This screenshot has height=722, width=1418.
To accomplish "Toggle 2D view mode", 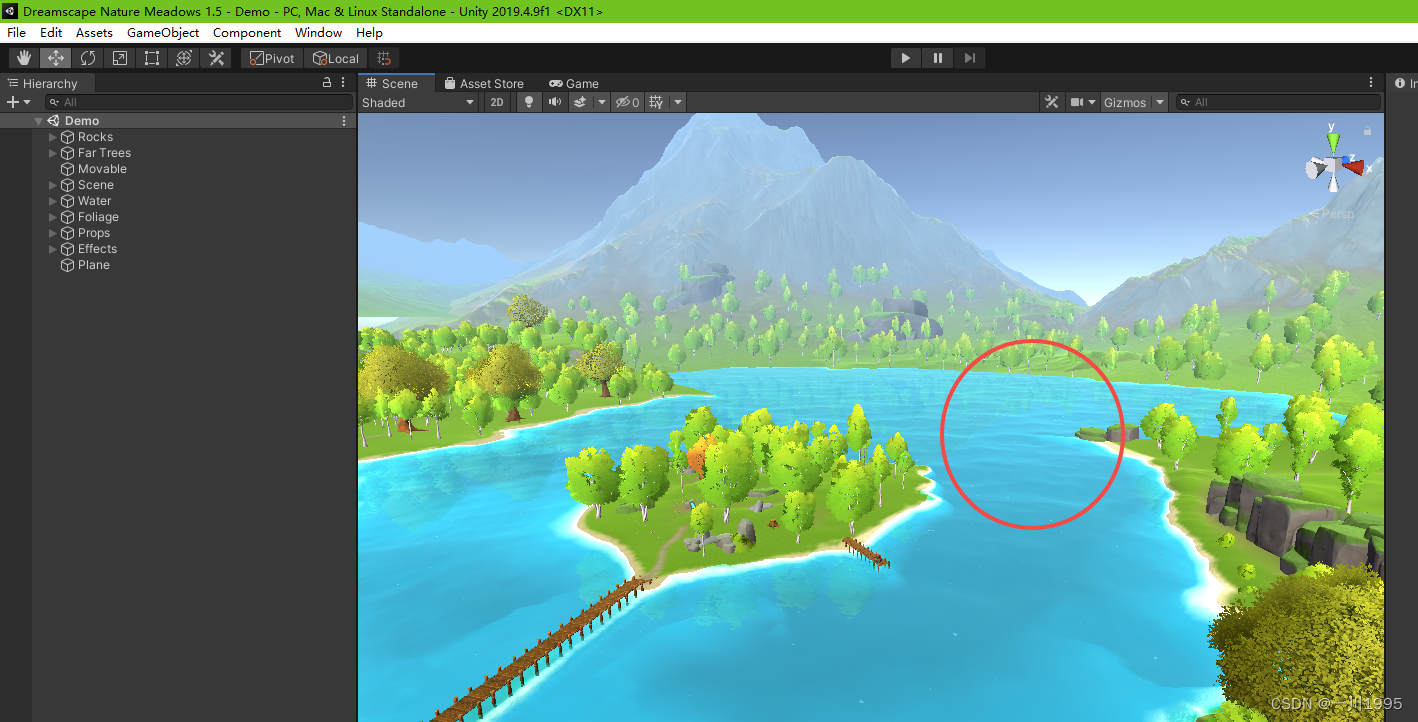I will tap(497, 102).
